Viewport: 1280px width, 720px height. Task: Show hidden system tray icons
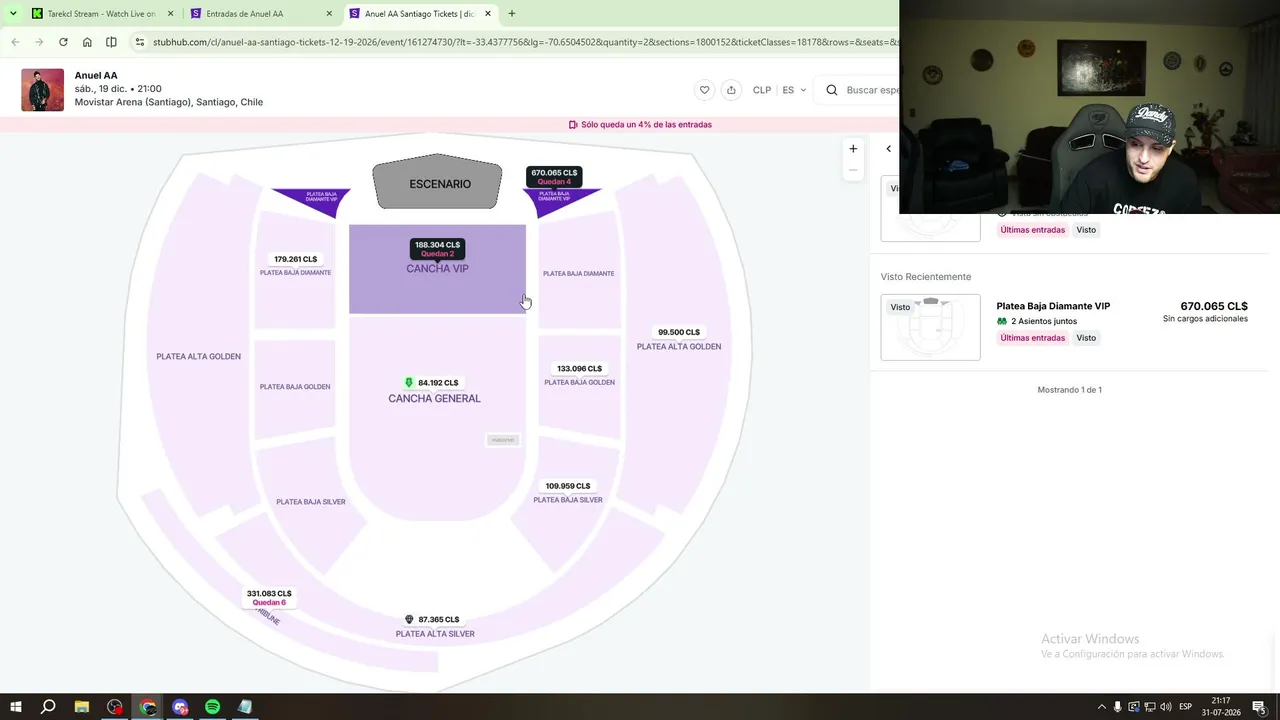click(x=1102, y=707)
